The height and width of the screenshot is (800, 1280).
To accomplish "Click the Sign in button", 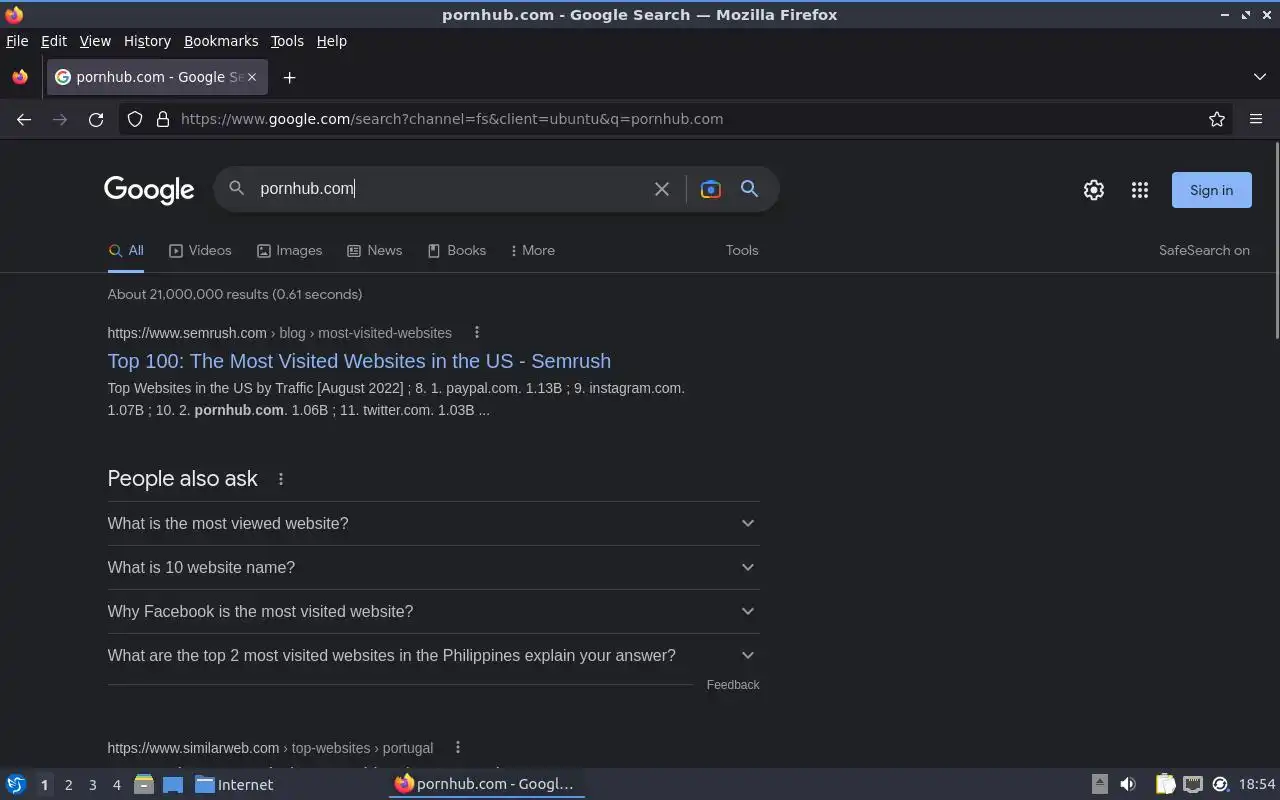I will coord(1211,190).
